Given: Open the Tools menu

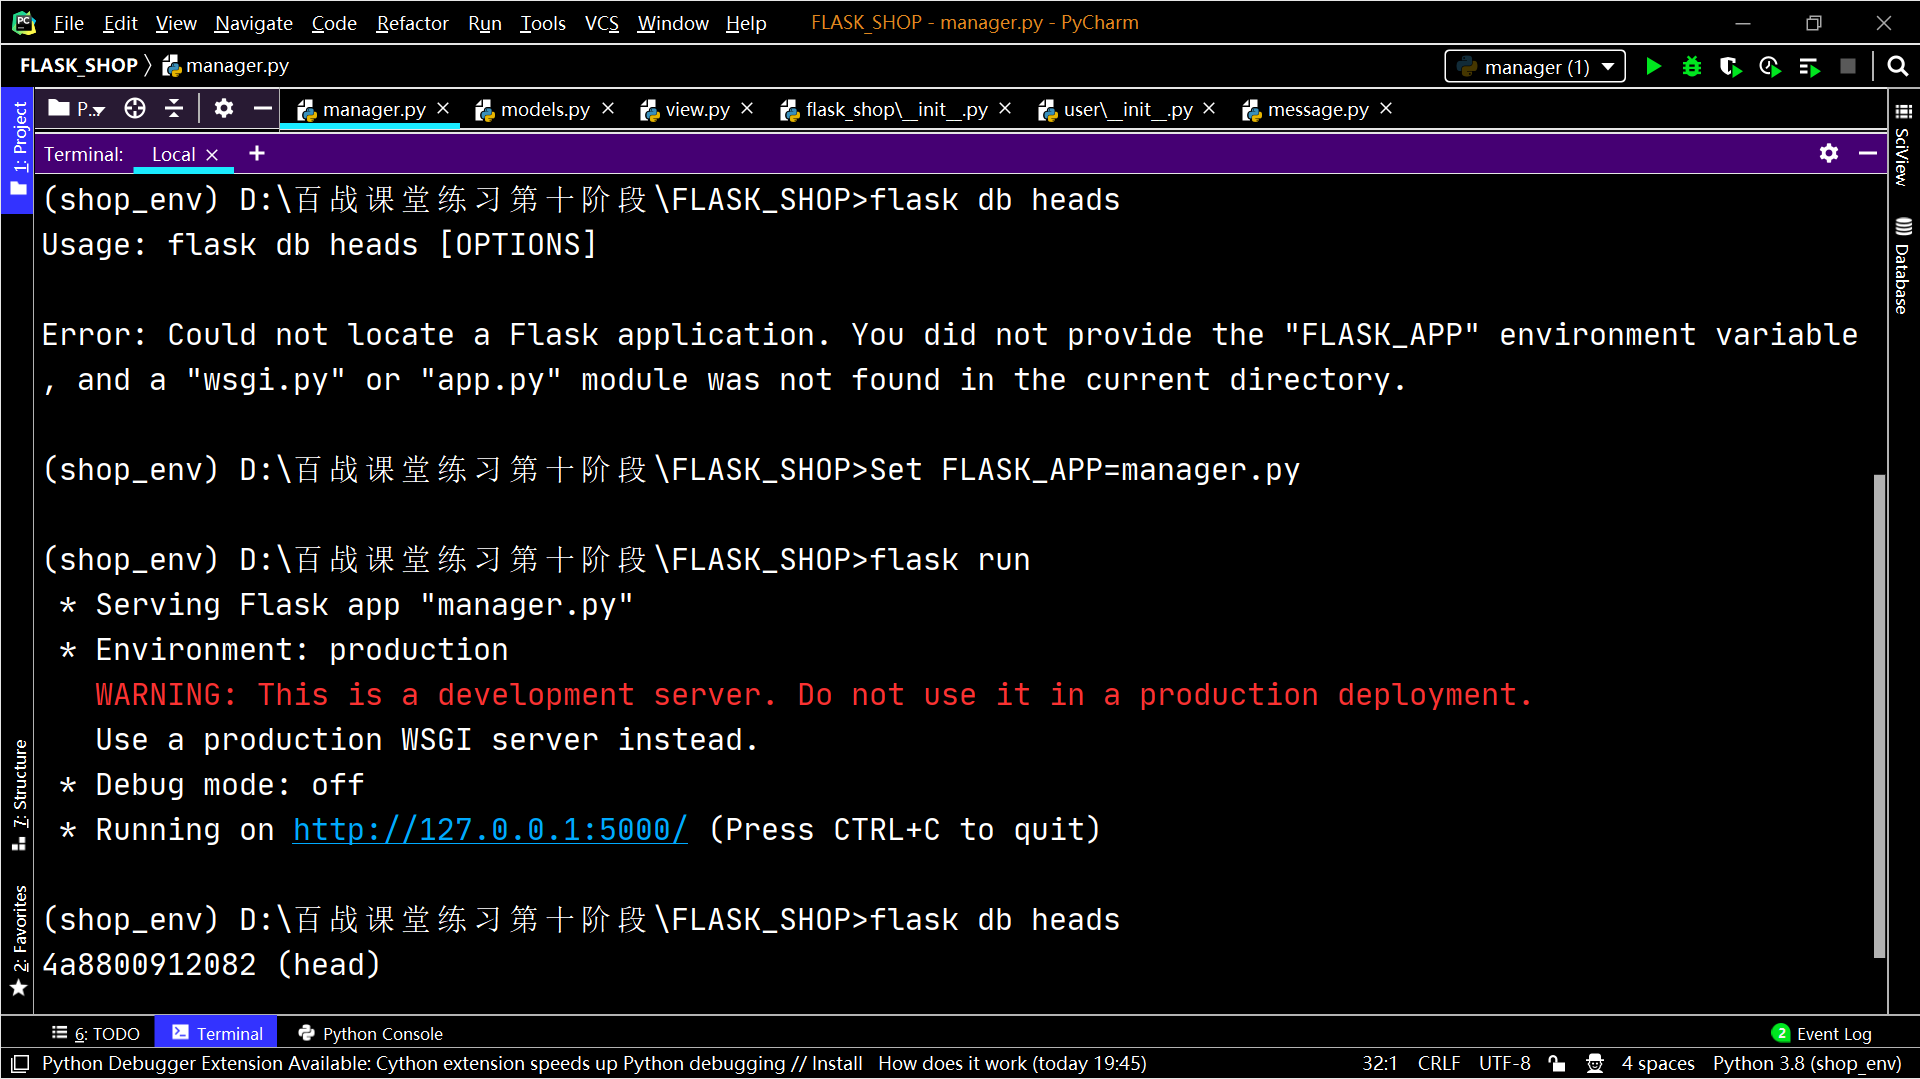Looking at the screenshot, I should click(x=543, y=23).
